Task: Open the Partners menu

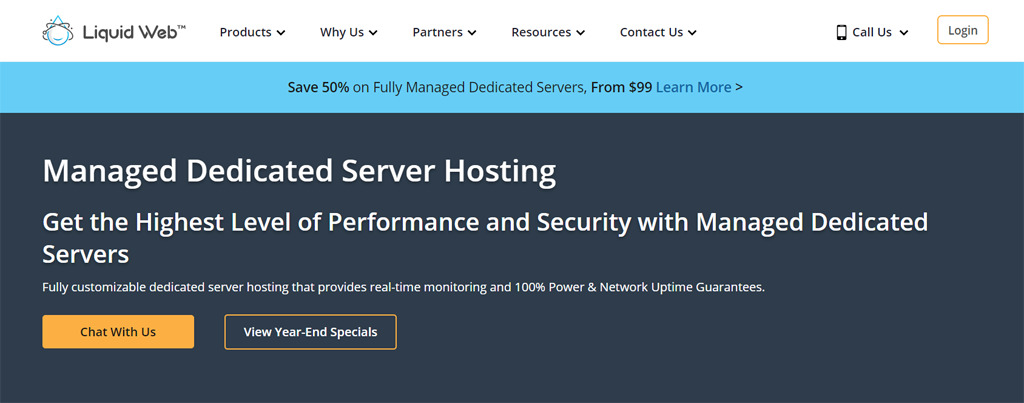Action: pos(444,32)
